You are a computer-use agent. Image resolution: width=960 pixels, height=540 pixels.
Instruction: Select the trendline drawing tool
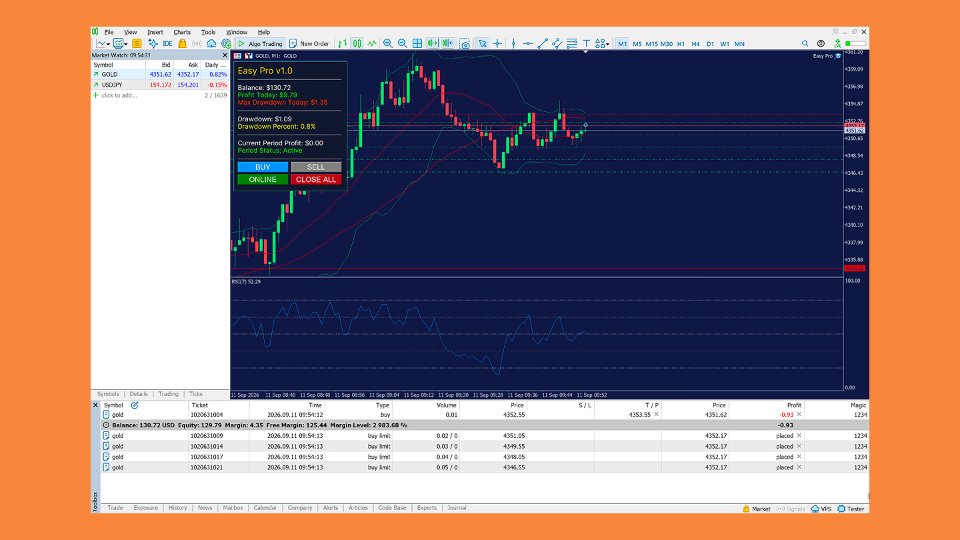[542, 43]
